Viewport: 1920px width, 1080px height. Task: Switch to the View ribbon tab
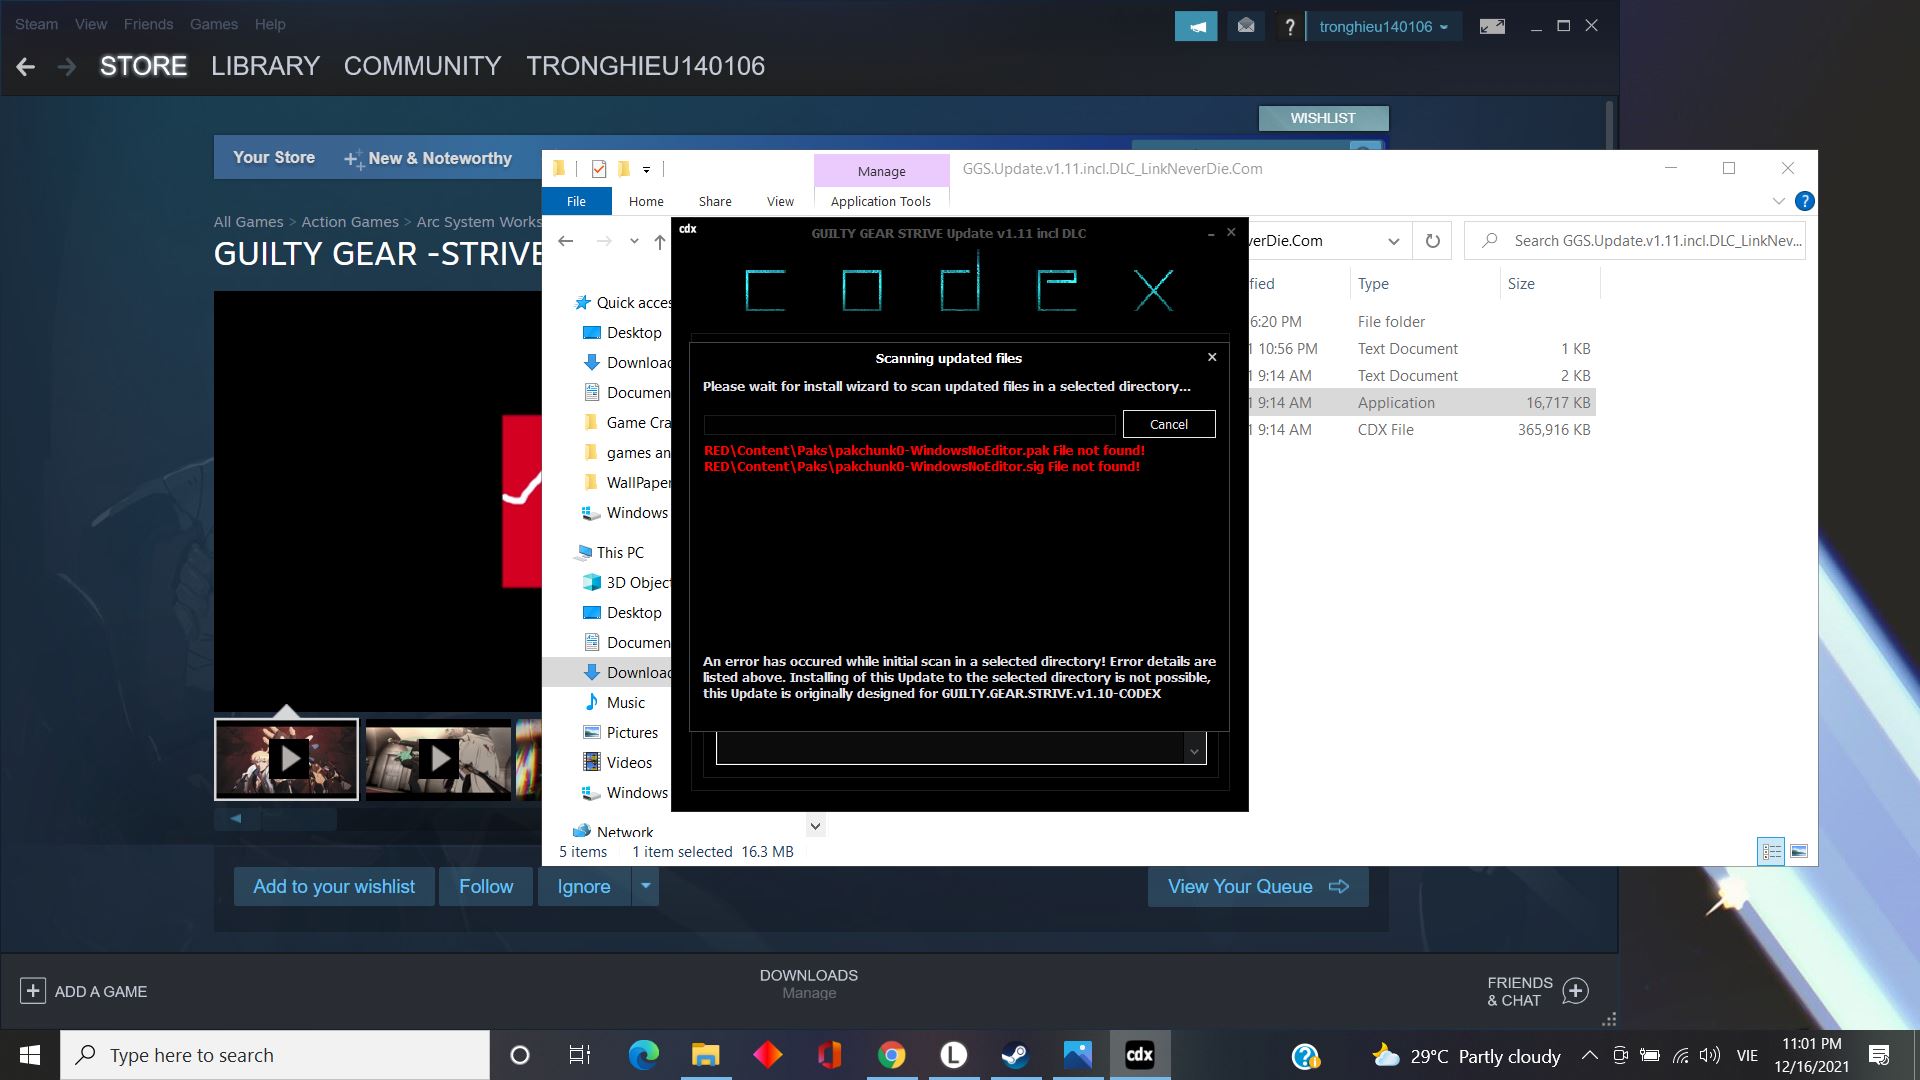pyautogui.click(x=780, y=201)
